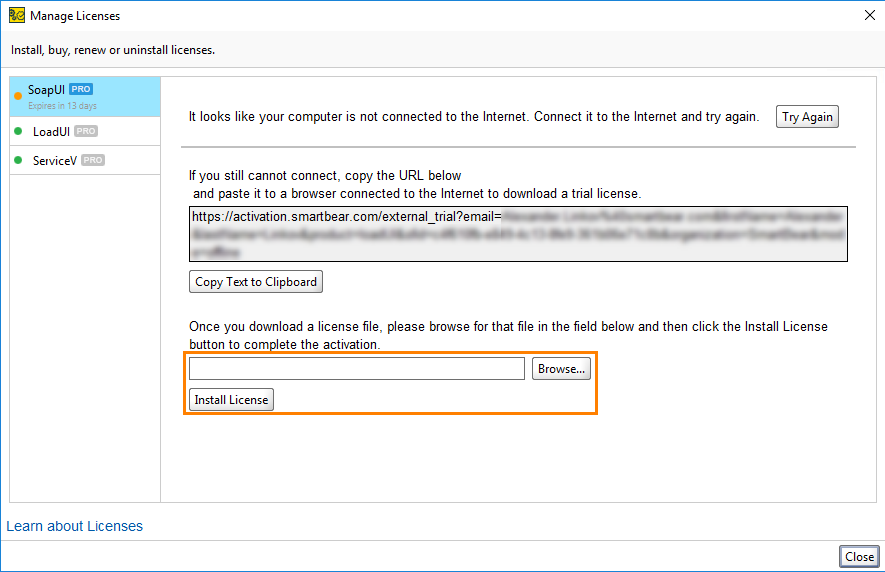885x572 pixels.
Task: Click the green status dot beside LoadUI
Action: pos(18,131)
